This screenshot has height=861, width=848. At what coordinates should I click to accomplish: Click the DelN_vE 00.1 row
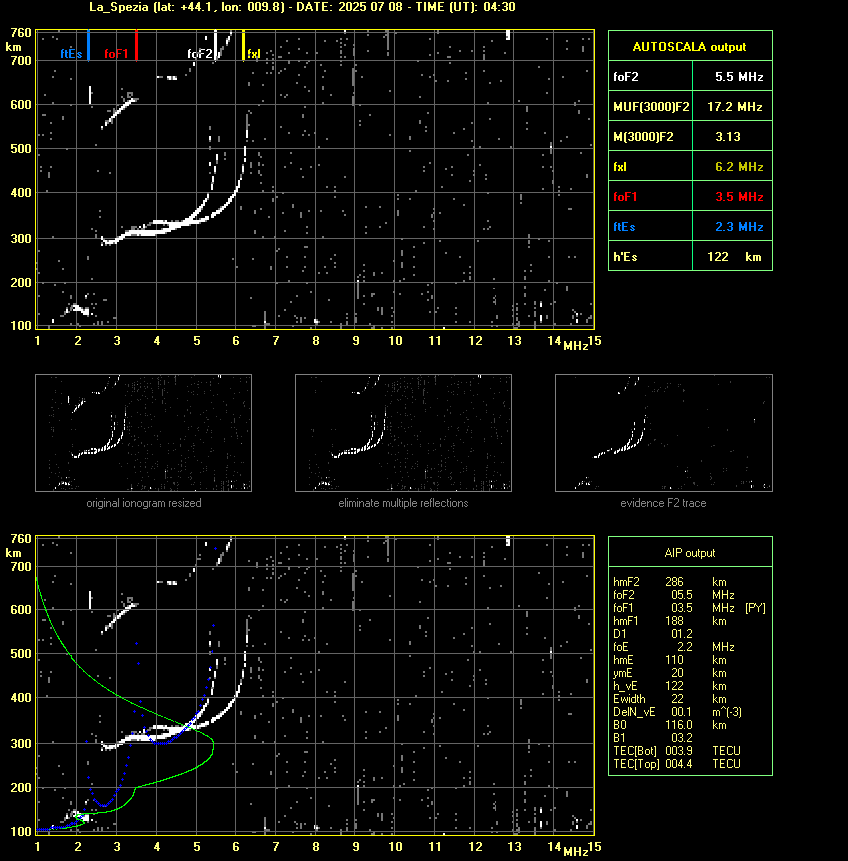678,712
